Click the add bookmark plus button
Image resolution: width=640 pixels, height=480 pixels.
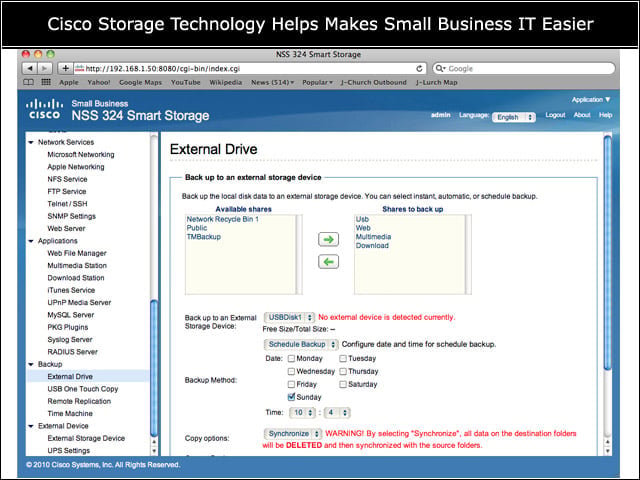coord(65,68)
